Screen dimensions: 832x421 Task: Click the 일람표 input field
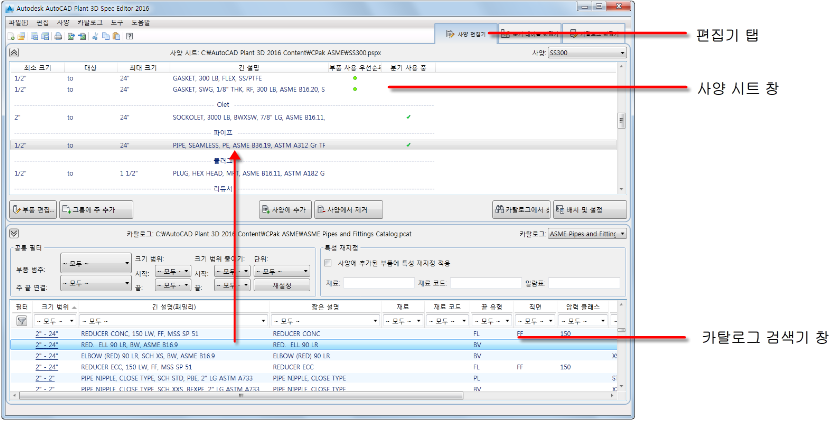[584, 283]
